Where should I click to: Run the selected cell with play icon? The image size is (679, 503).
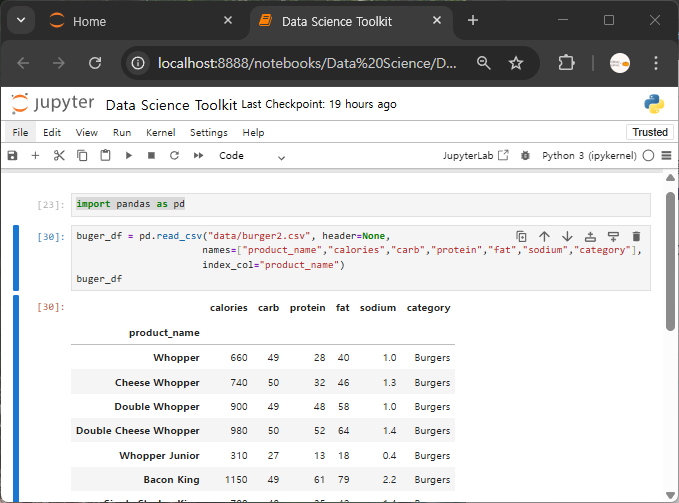pos(129,155)
